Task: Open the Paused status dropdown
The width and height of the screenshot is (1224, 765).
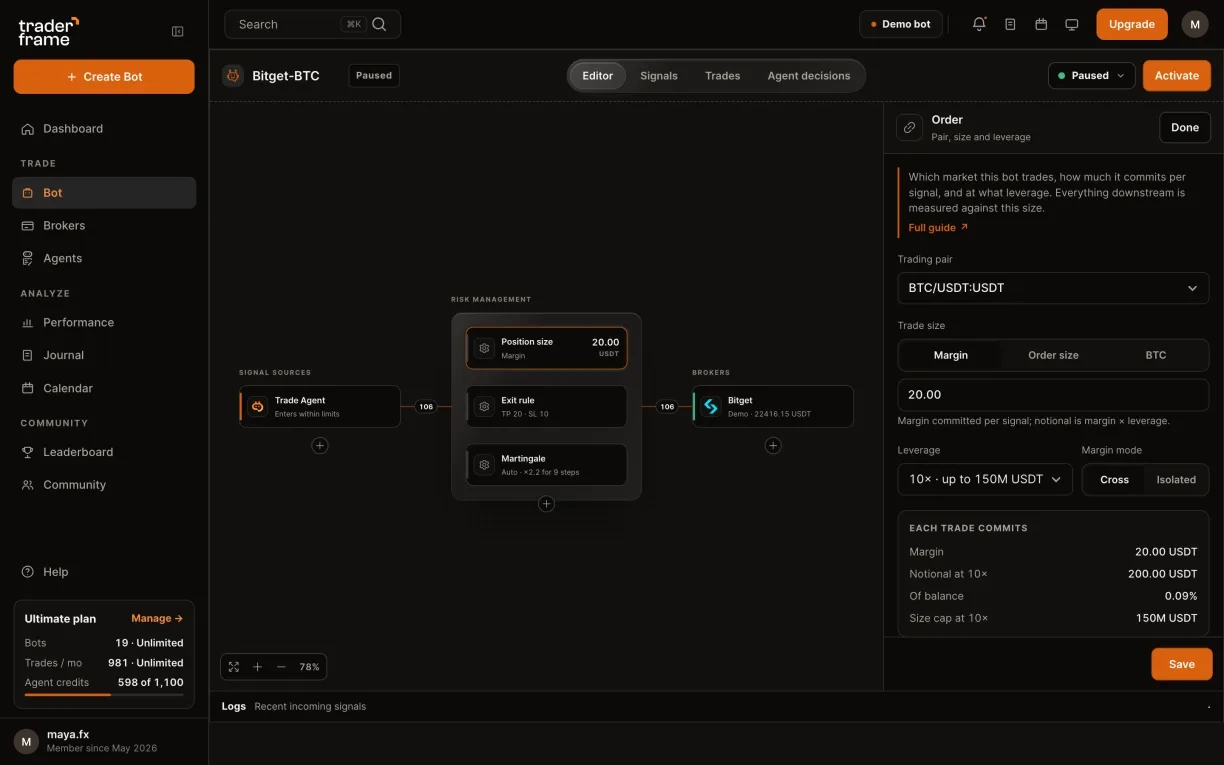Action: coord(1091,75)
